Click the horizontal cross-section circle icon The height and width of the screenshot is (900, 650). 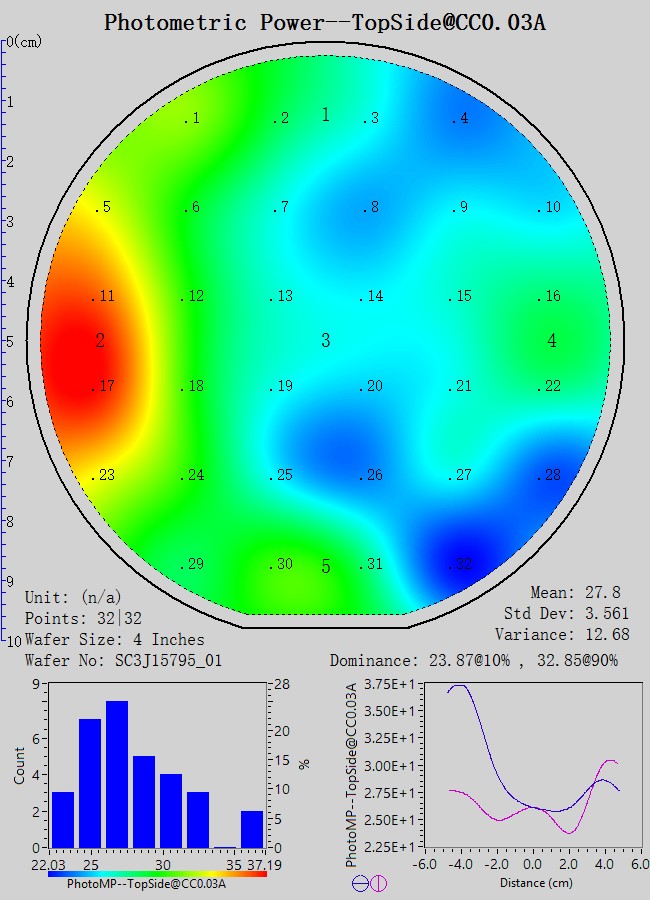coord(359,883)
